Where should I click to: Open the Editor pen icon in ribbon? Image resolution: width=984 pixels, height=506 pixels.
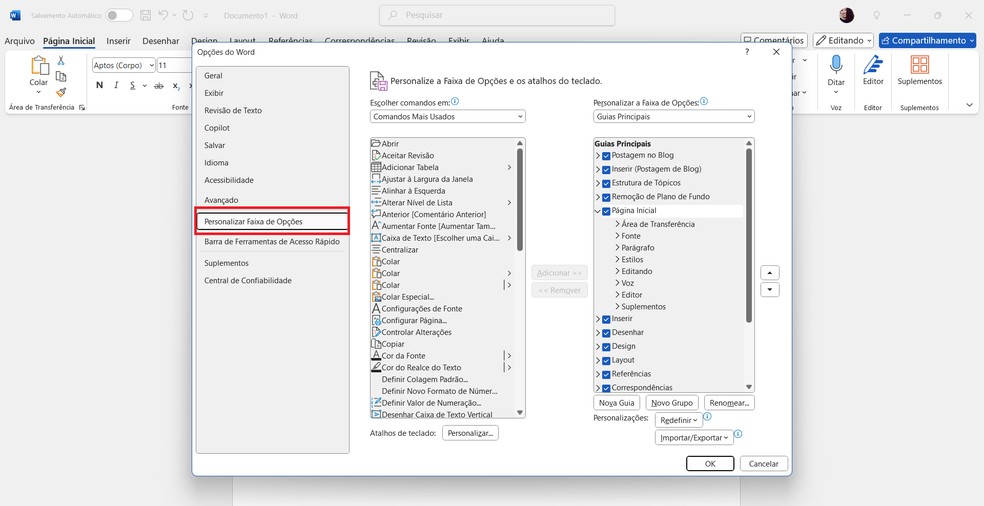pyautogui.click(x=873, y=65)
